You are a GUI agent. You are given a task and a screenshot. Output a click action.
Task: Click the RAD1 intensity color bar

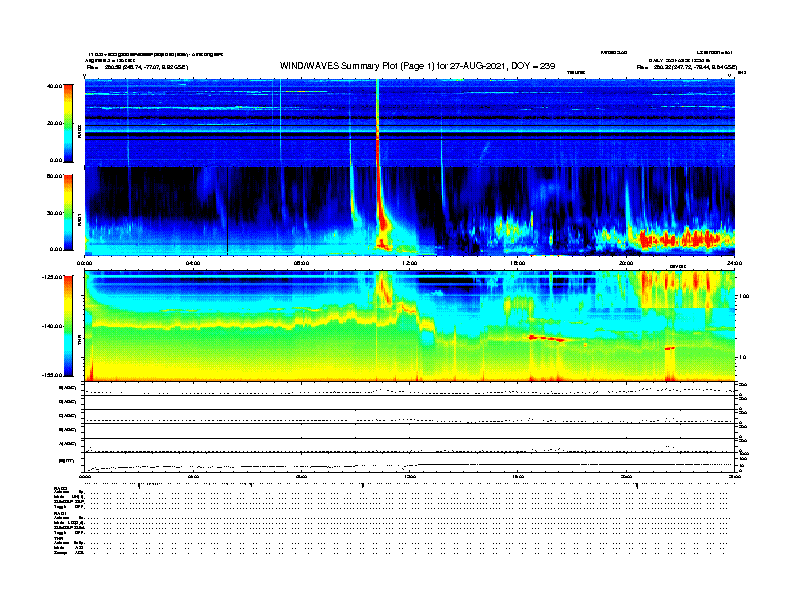68,213
